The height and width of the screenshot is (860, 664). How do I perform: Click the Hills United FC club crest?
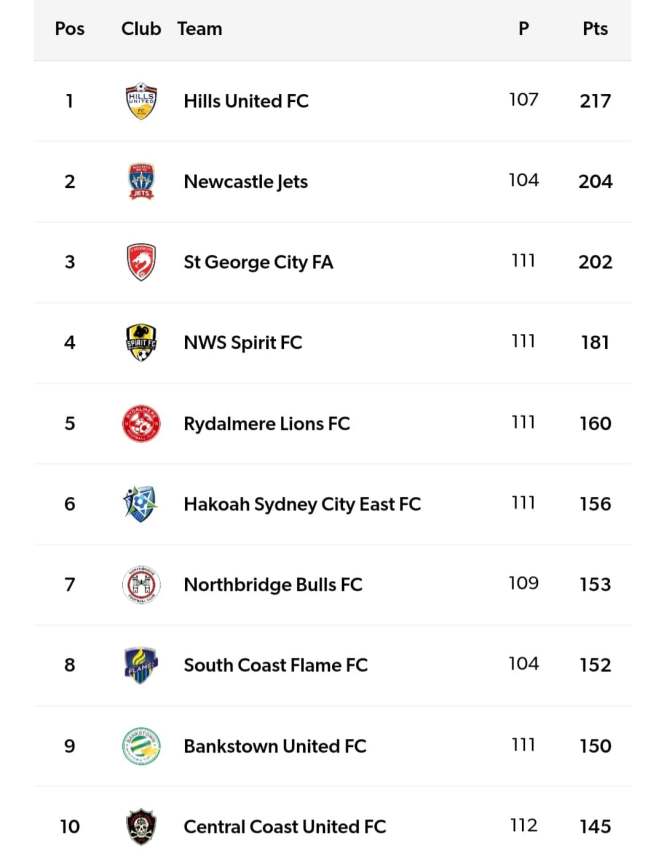coord(141,101)
